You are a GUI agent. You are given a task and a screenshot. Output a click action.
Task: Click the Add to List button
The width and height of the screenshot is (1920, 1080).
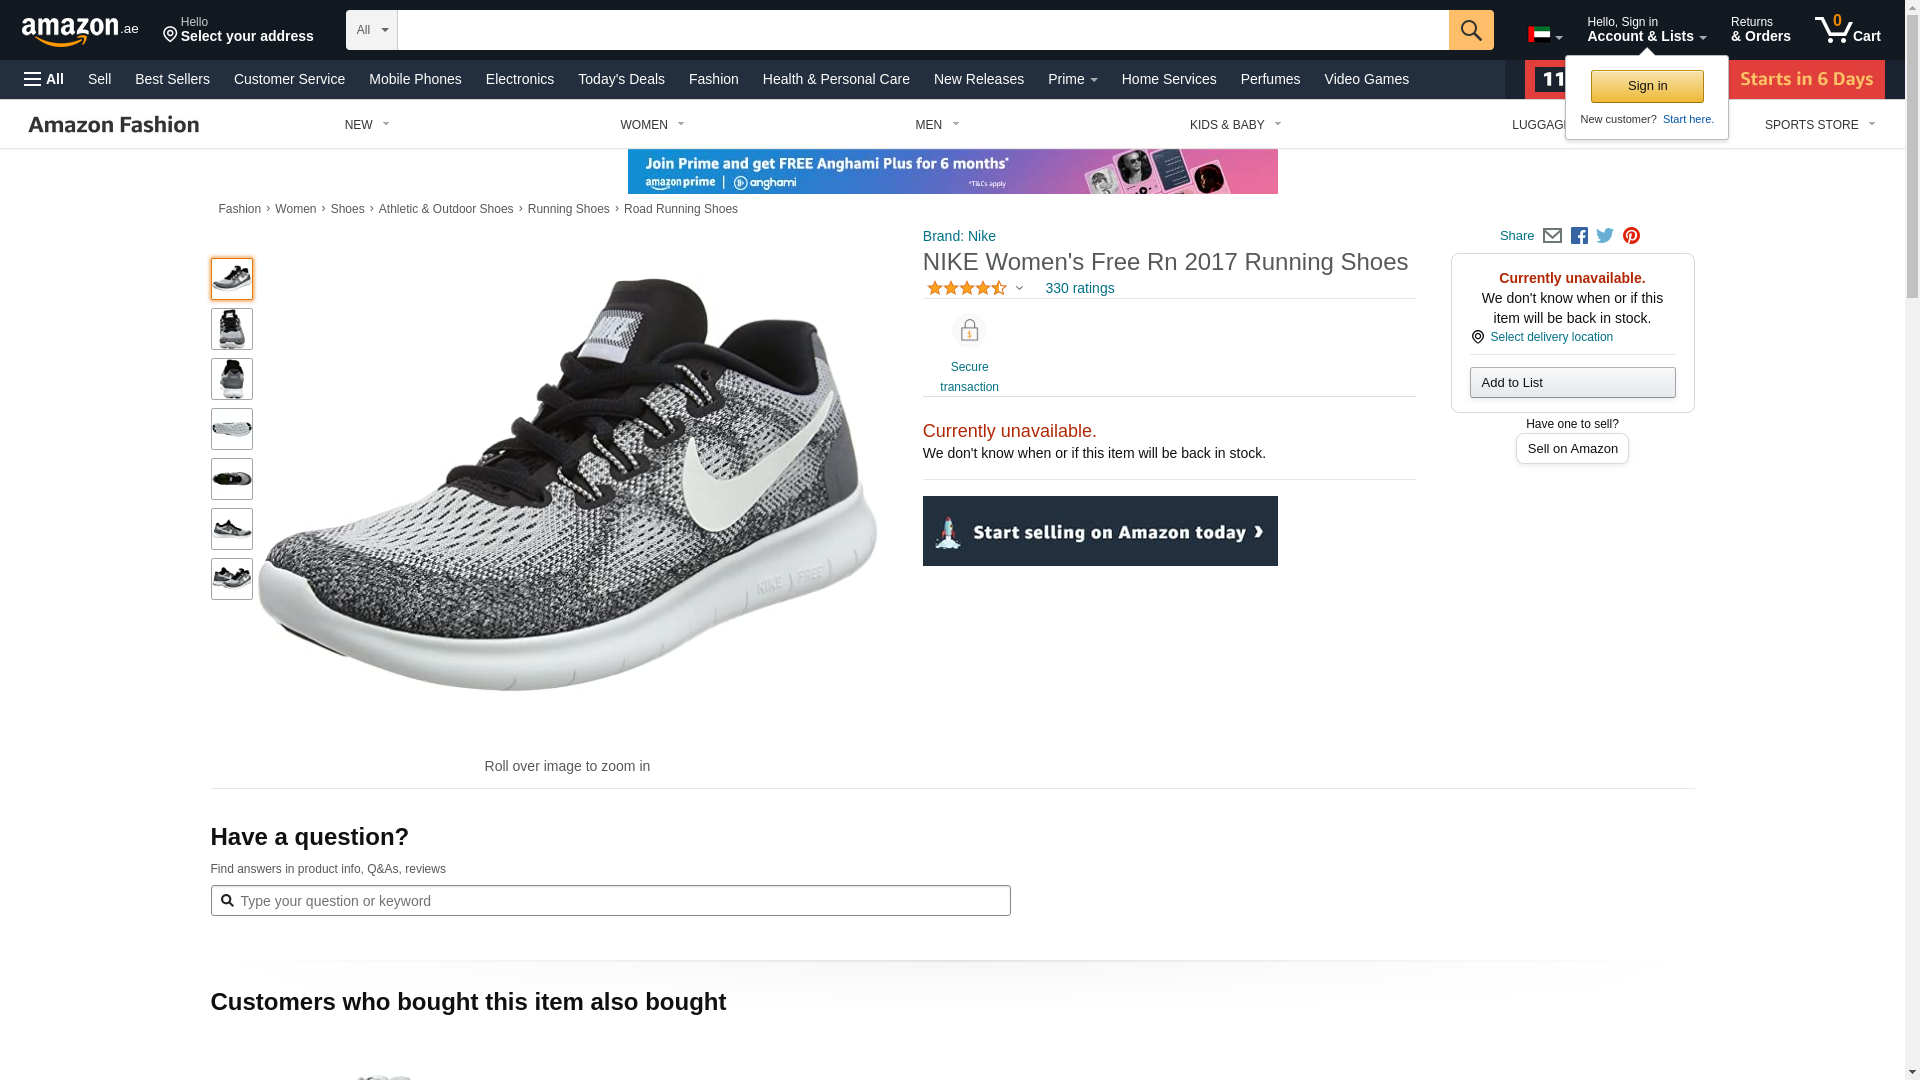point(1572,383)
